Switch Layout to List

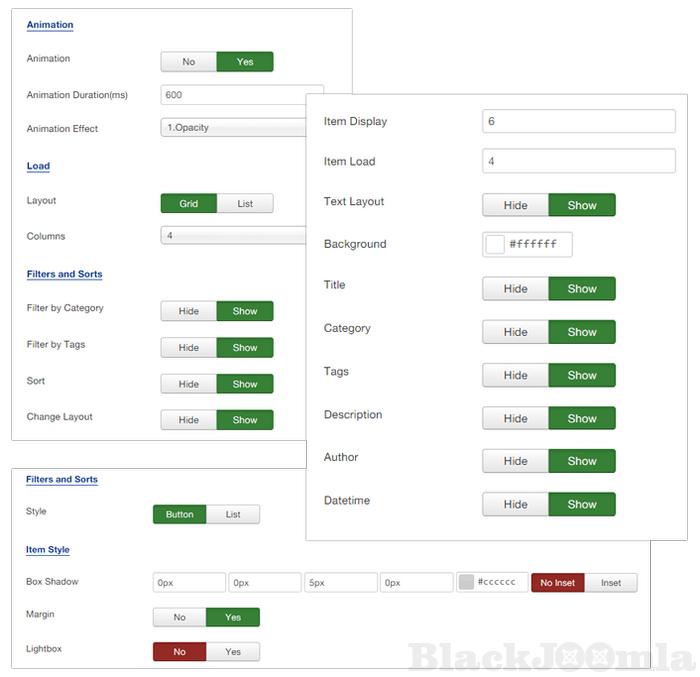click(x=245, y=204)
